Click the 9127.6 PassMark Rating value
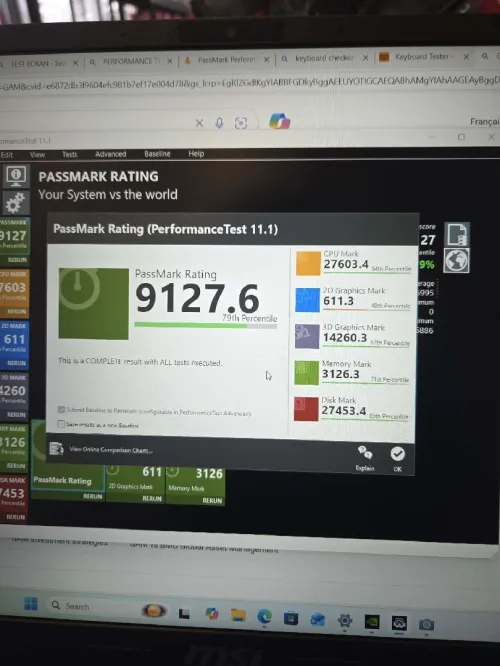This screenshot has height=666, width=500. 197,298
